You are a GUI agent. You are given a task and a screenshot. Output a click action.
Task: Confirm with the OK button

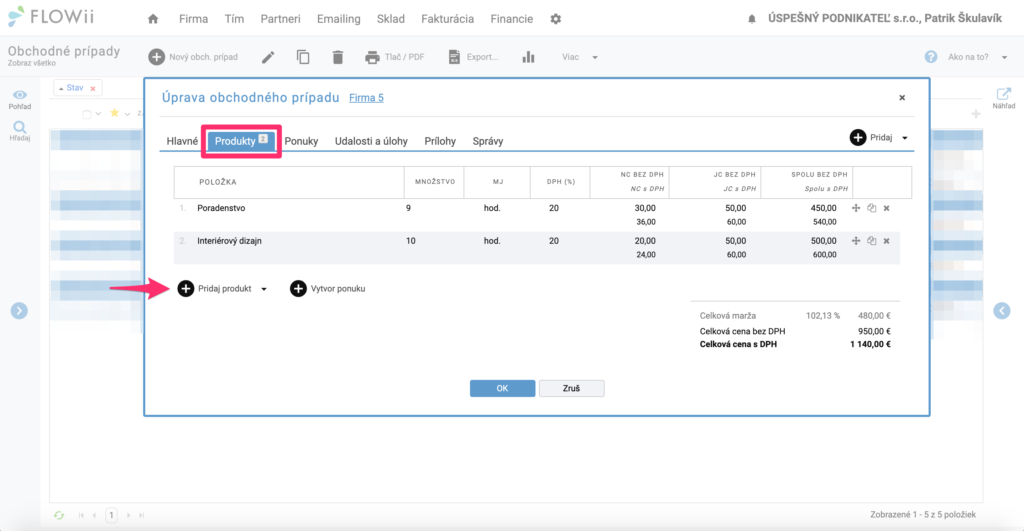pyautogui.click(x=502, y=389)
